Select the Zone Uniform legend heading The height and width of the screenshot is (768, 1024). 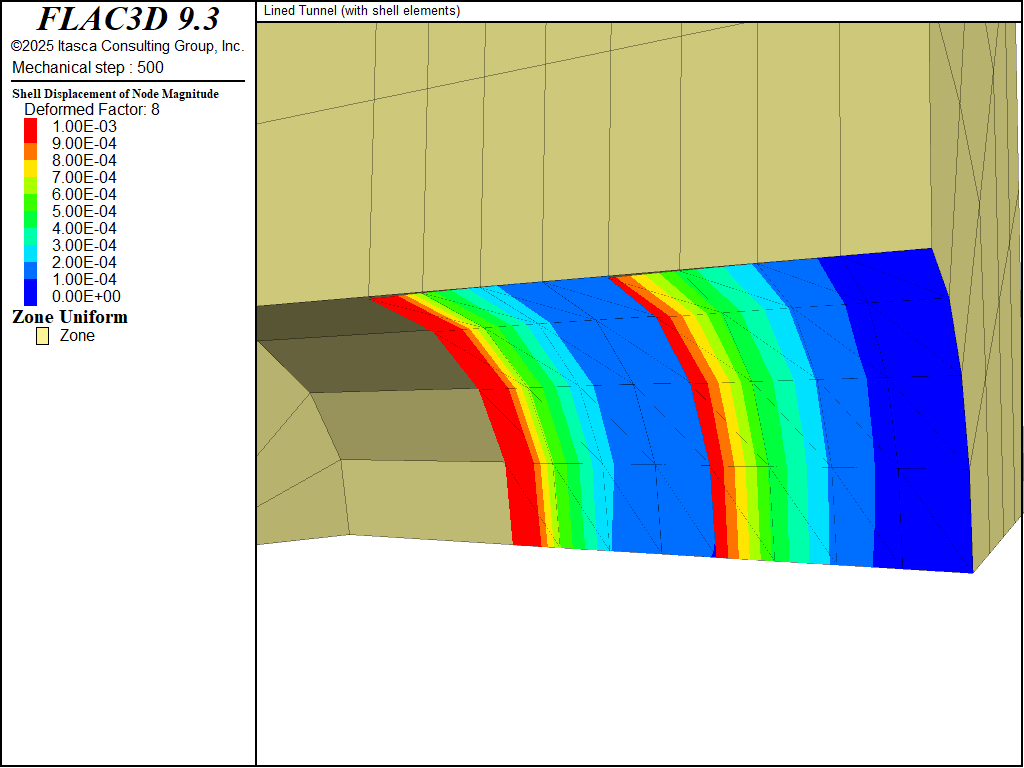[70, 317]
